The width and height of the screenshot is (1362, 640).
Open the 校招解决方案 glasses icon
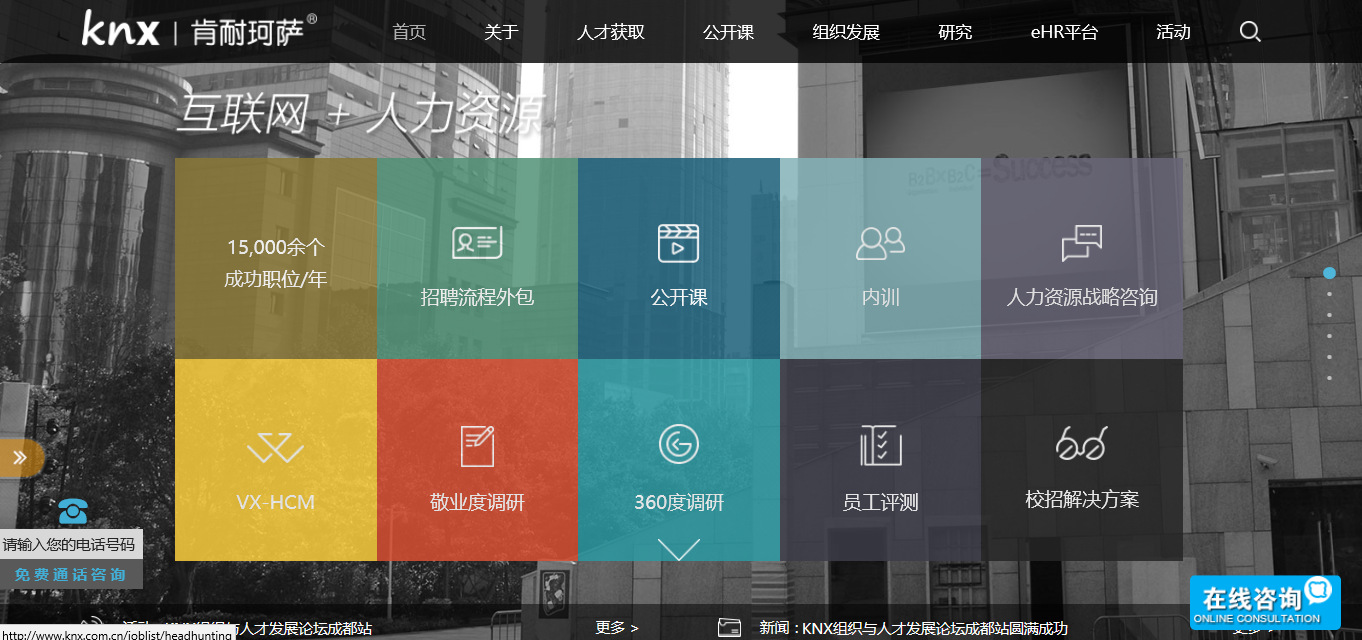click(1081, 443)
